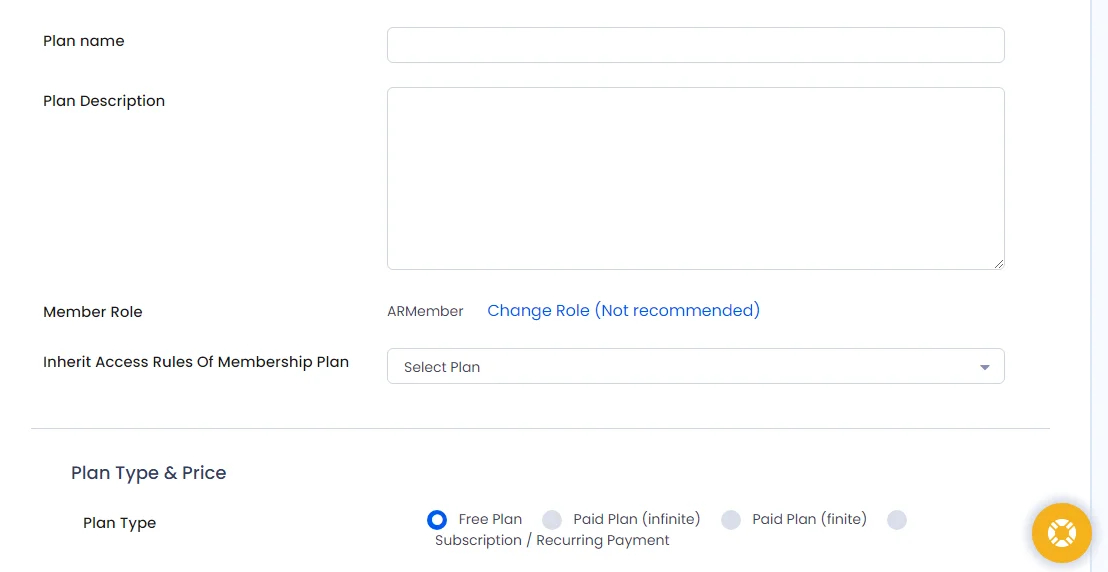Pick the Paid Plan (finite) radio button

[731, 520]
